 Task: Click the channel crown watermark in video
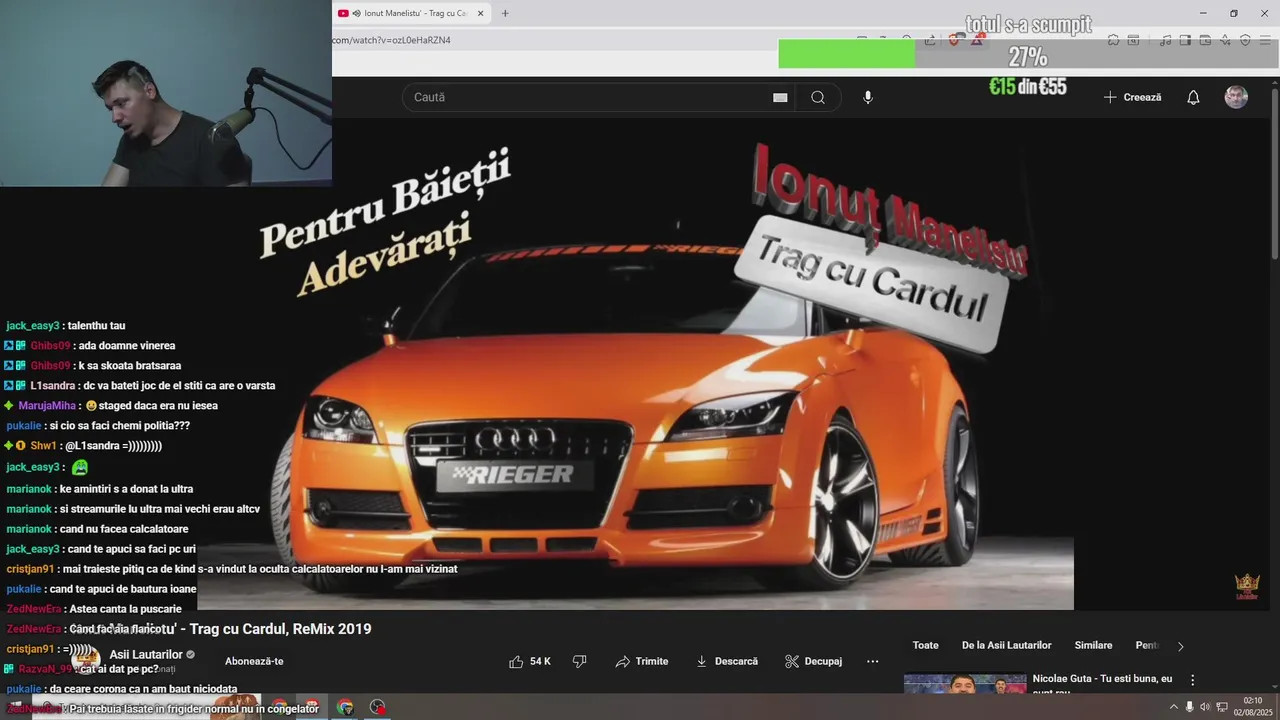tap(1247, 586)
